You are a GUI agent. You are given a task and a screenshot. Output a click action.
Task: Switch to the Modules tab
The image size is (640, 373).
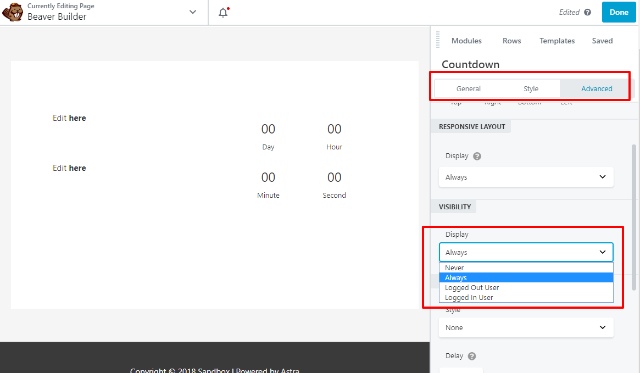[466, 41]
